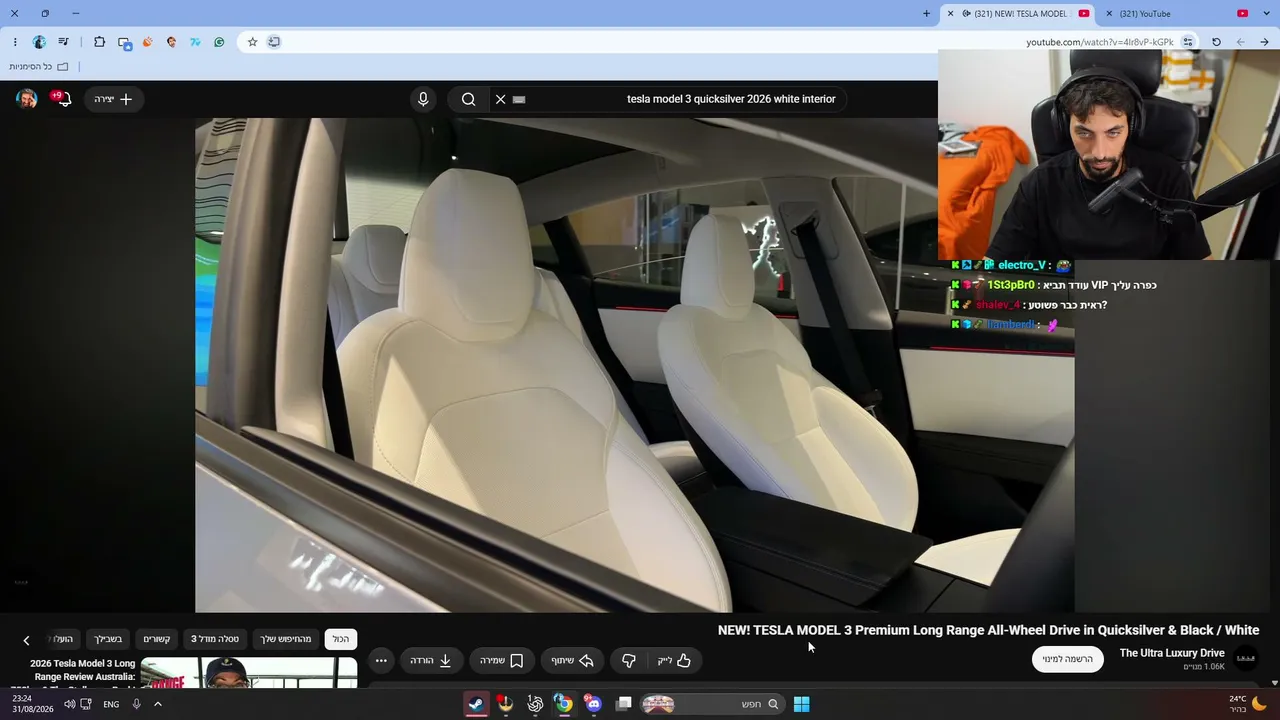Select the "בשבילך" filter chip
The height and width of the screenshot is (720, 1280).
click(108, 639)
